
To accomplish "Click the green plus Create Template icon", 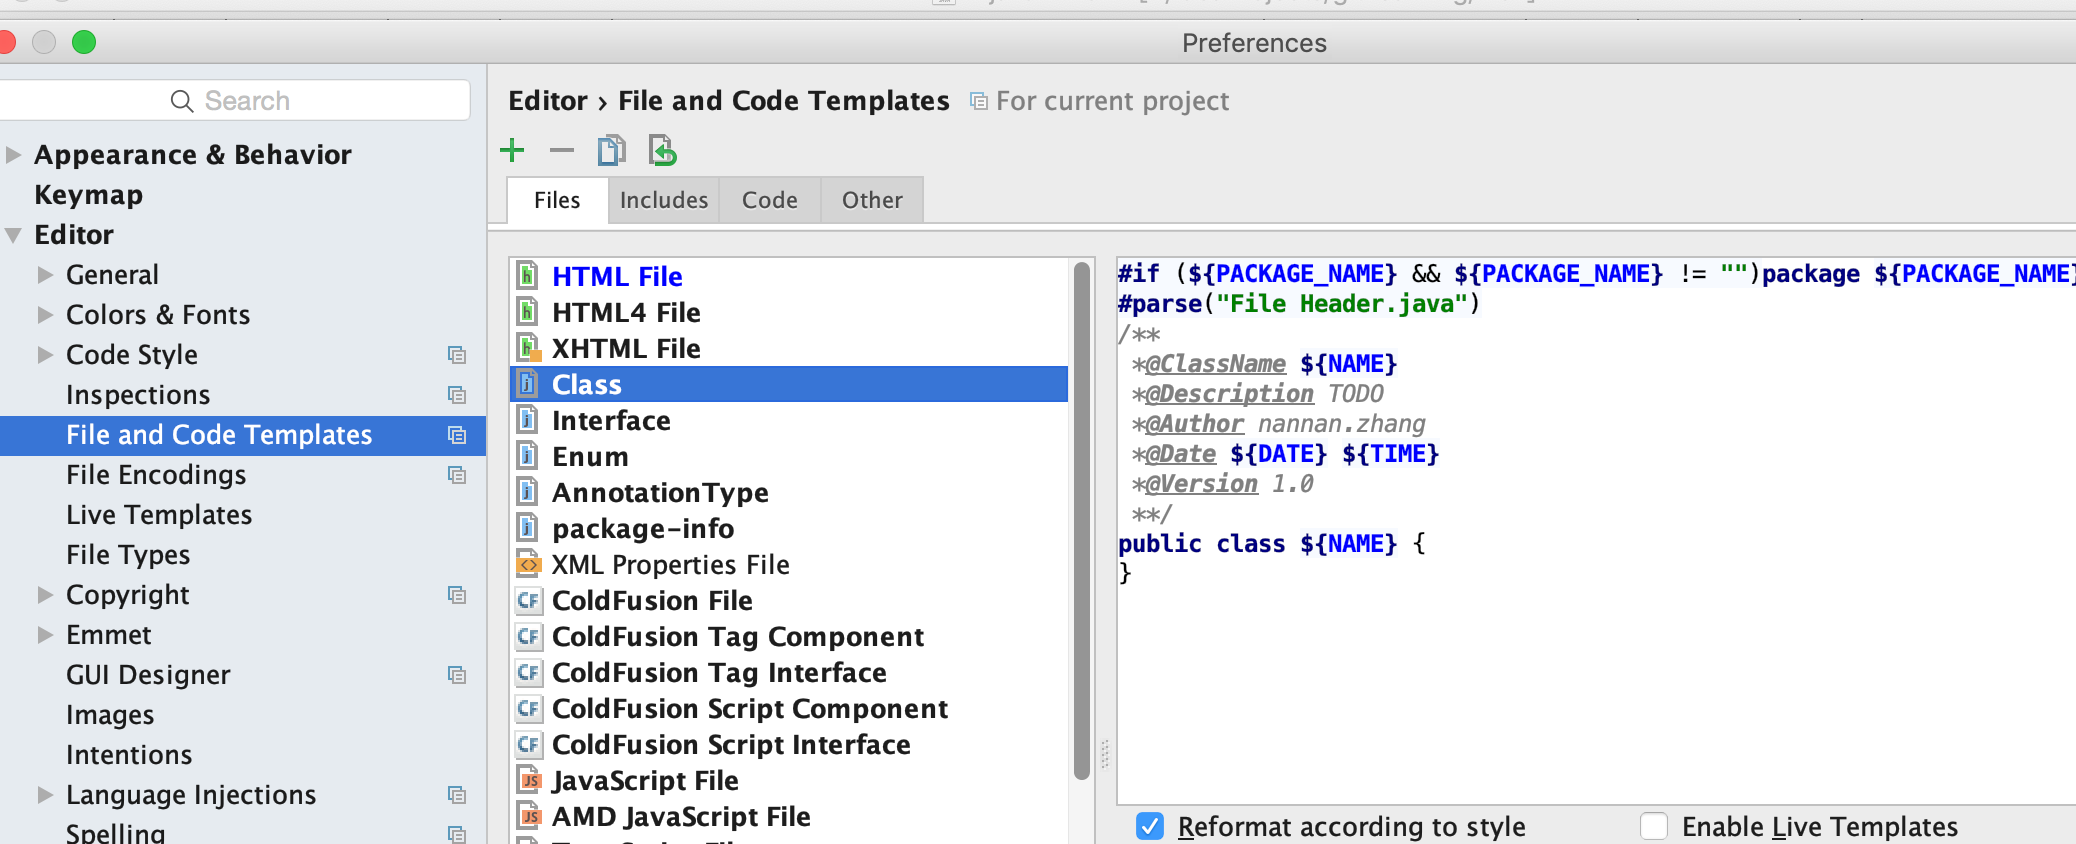I will click(512, 151).
